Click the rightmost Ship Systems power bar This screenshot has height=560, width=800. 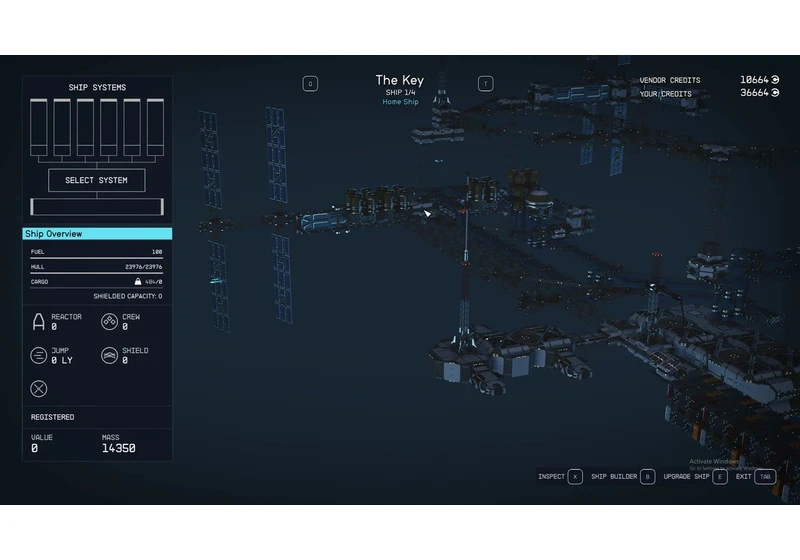pos(155,128)
